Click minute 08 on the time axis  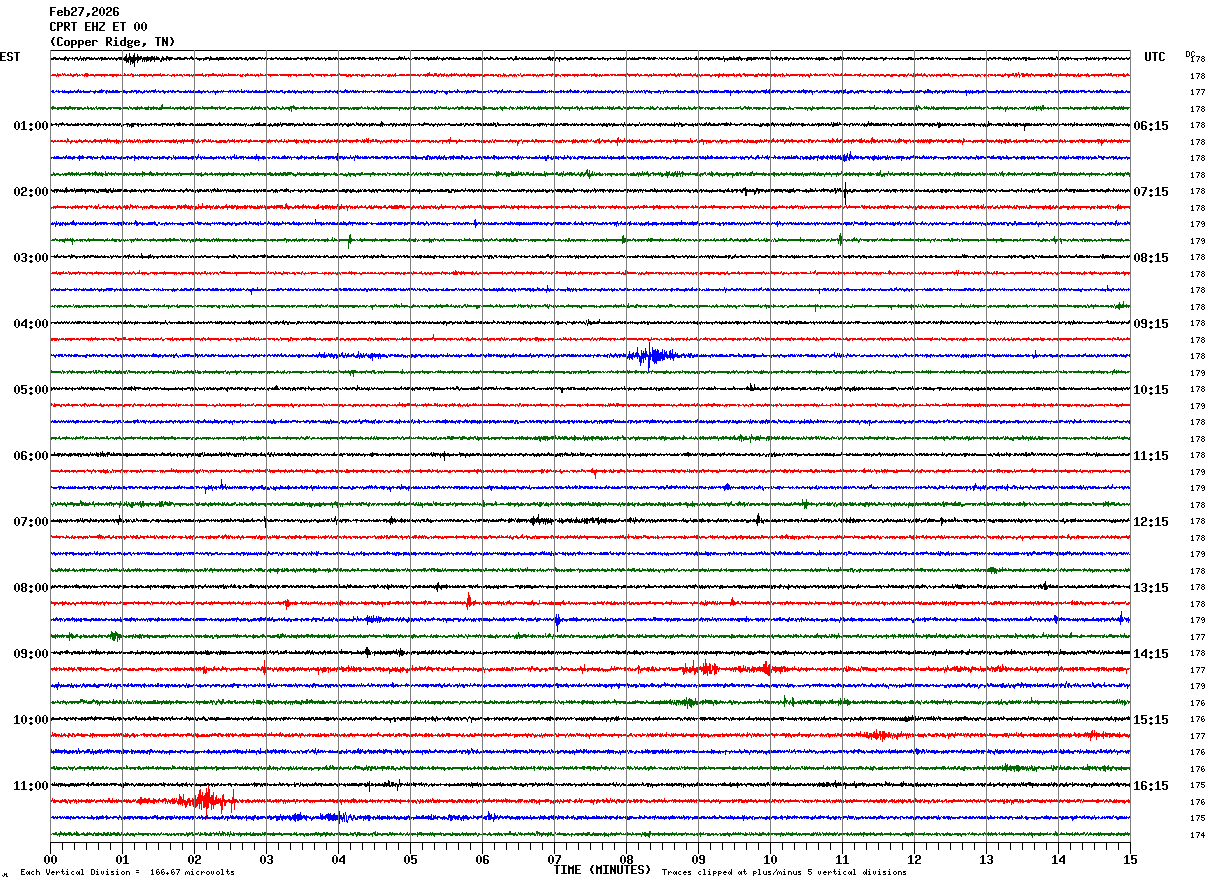click(x=626, y=859)
